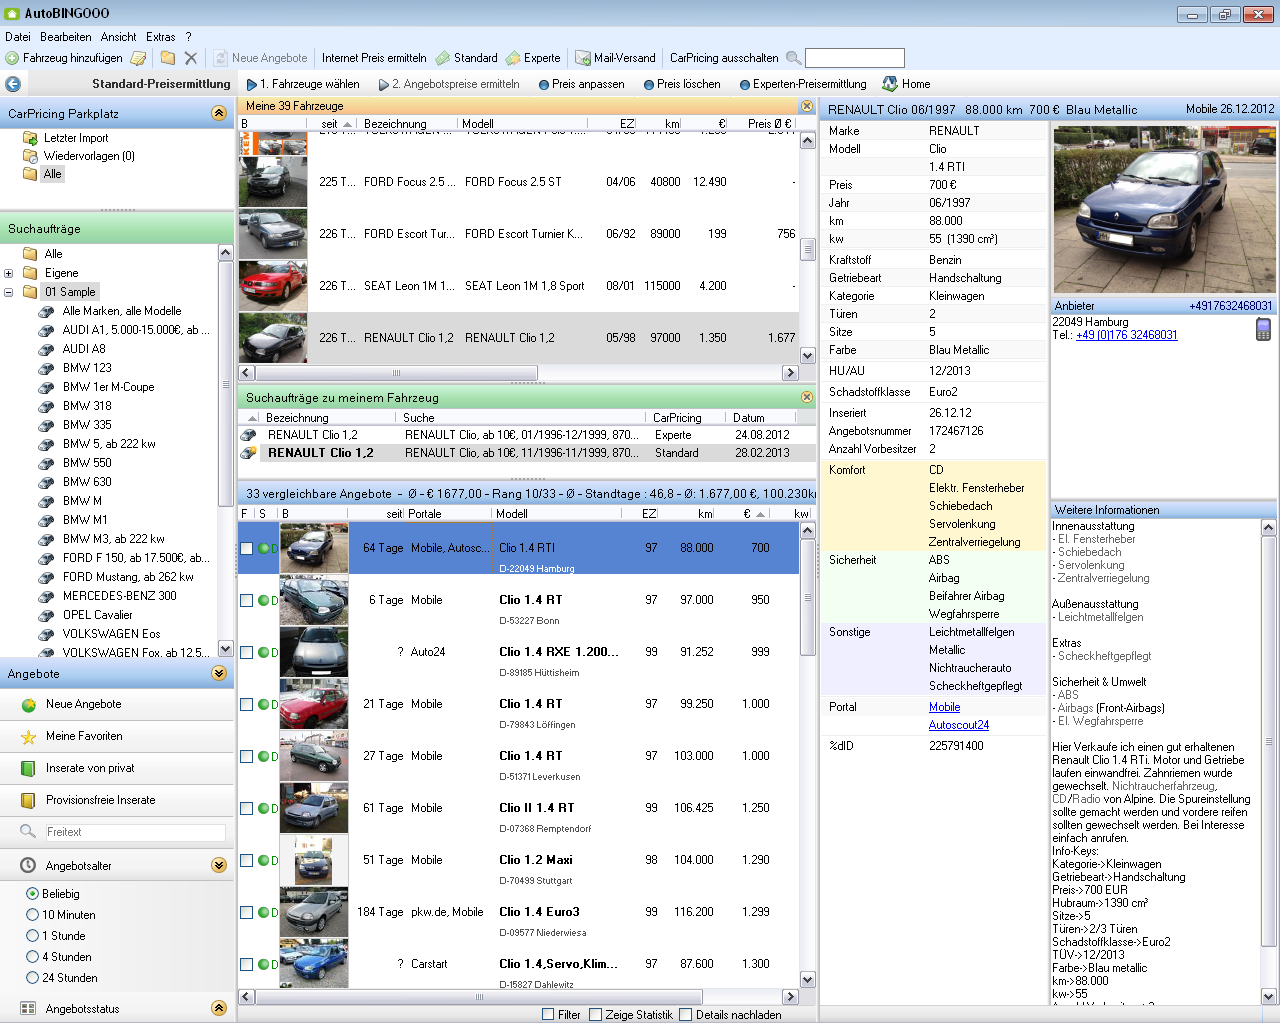Click the offers list vertical scrollbar thumb
The height and width of the screenshot is (1024, 1280).
[x=808, y=600]
